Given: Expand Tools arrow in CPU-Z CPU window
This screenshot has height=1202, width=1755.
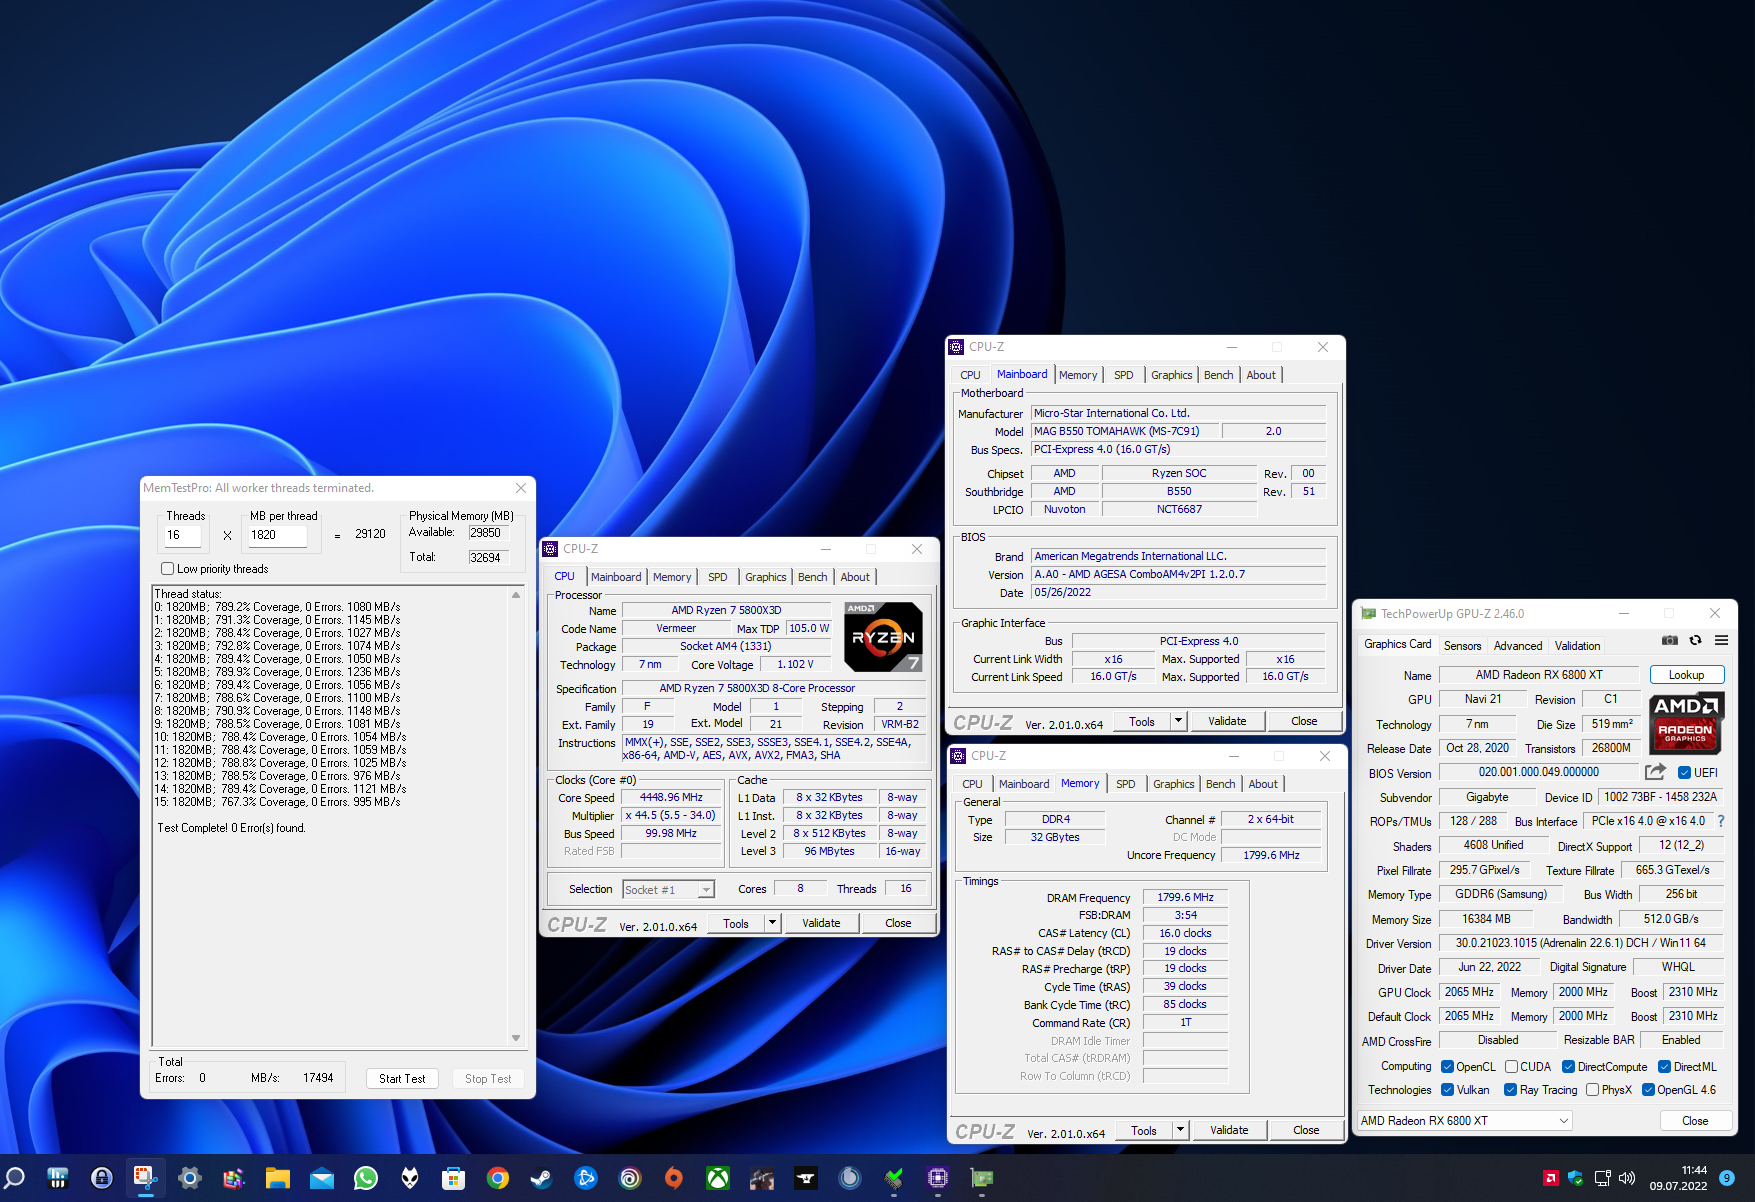Looking at the screenshot, I should point(772,923).
